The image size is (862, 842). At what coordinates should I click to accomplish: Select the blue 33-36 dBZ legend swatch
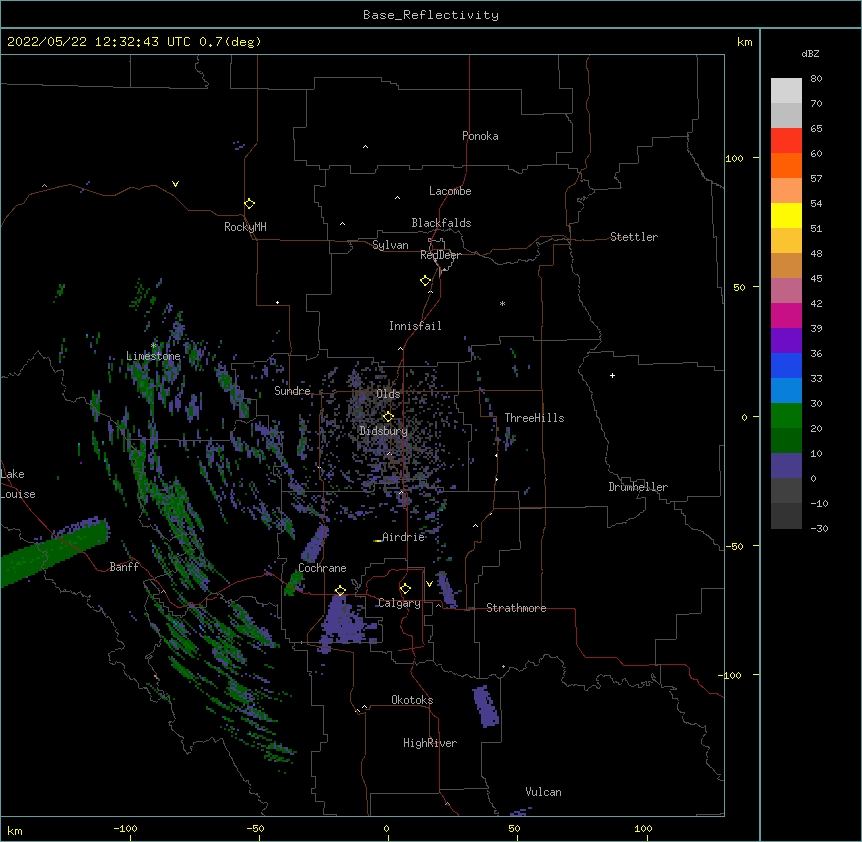pyautogui.click(x=786, y=365)
